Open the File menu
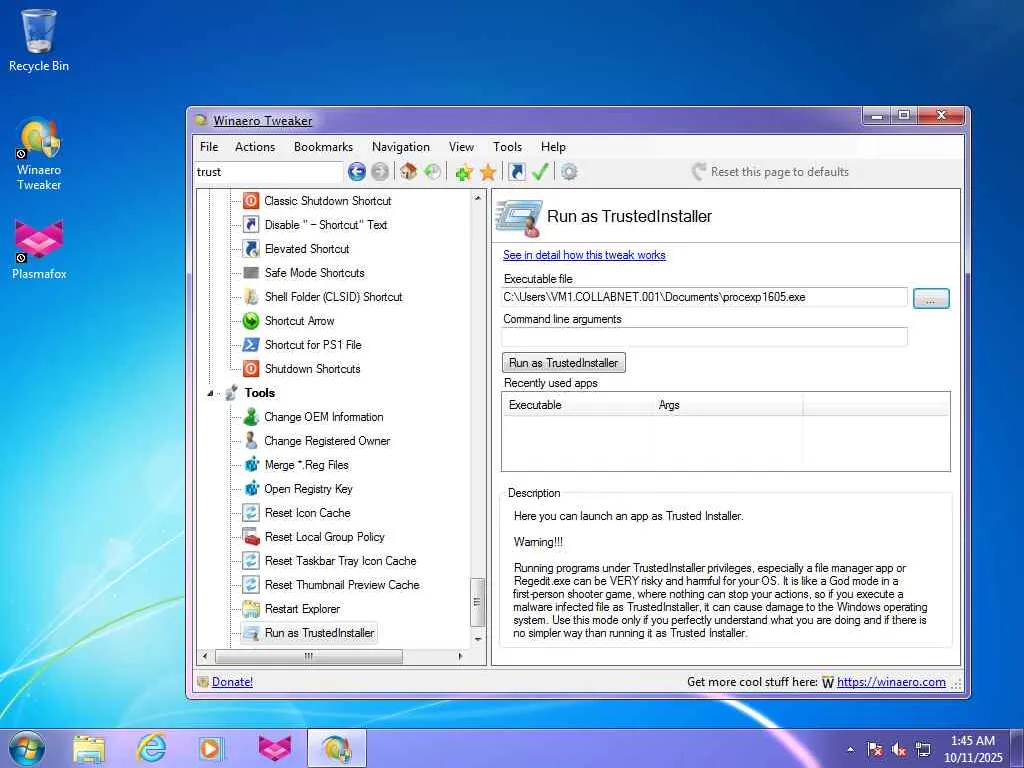 point(209,147)
